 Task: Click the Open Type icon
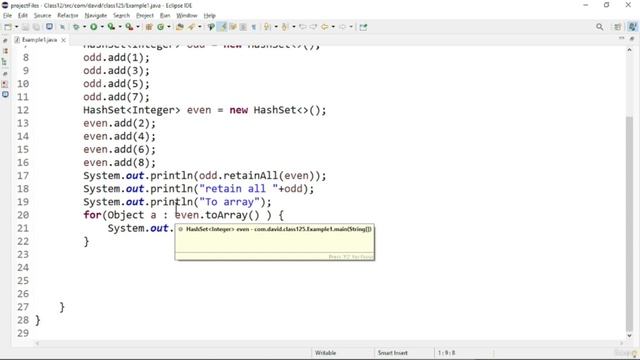point(180,27)
